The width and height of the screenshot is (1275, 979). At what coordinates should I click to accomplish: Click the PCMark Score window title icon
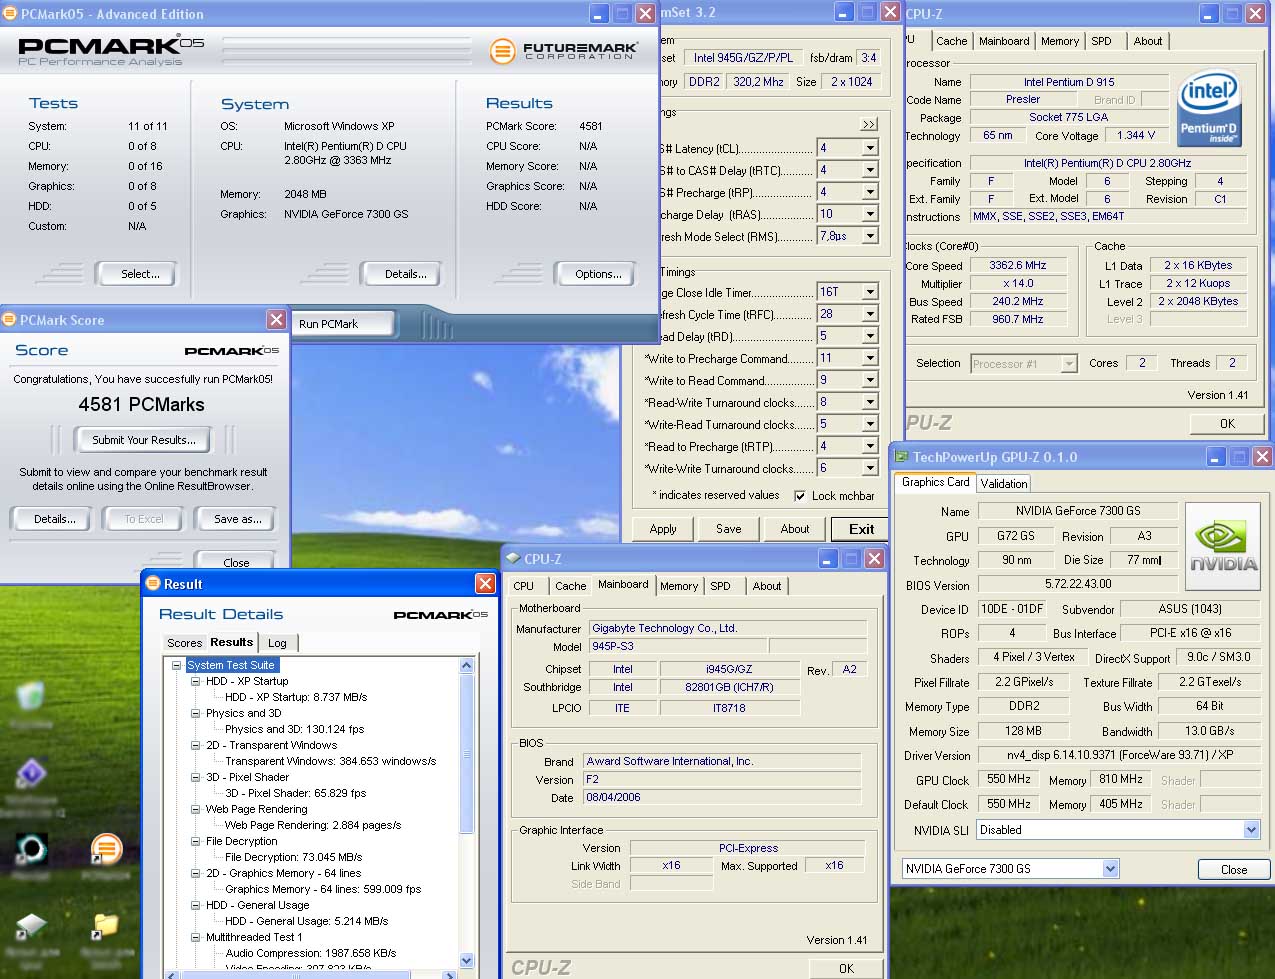point(10,320)
